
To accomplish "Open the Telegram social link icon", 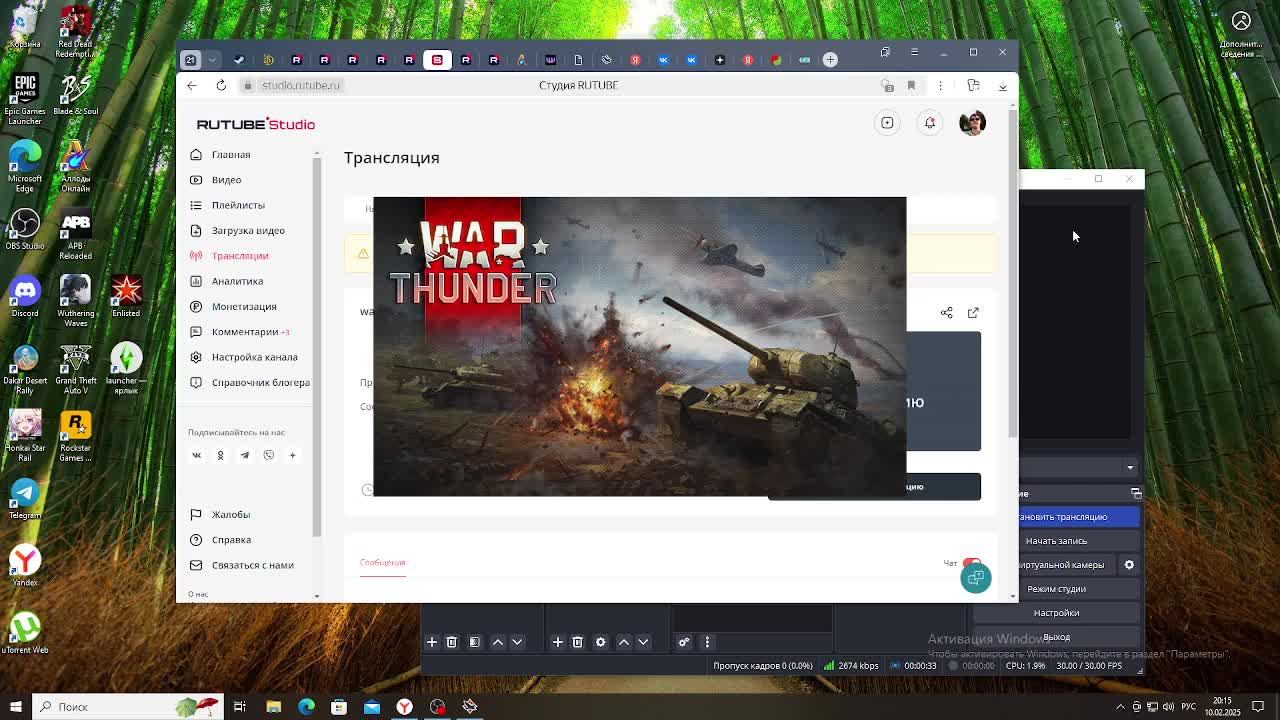I will coord(244,455).
